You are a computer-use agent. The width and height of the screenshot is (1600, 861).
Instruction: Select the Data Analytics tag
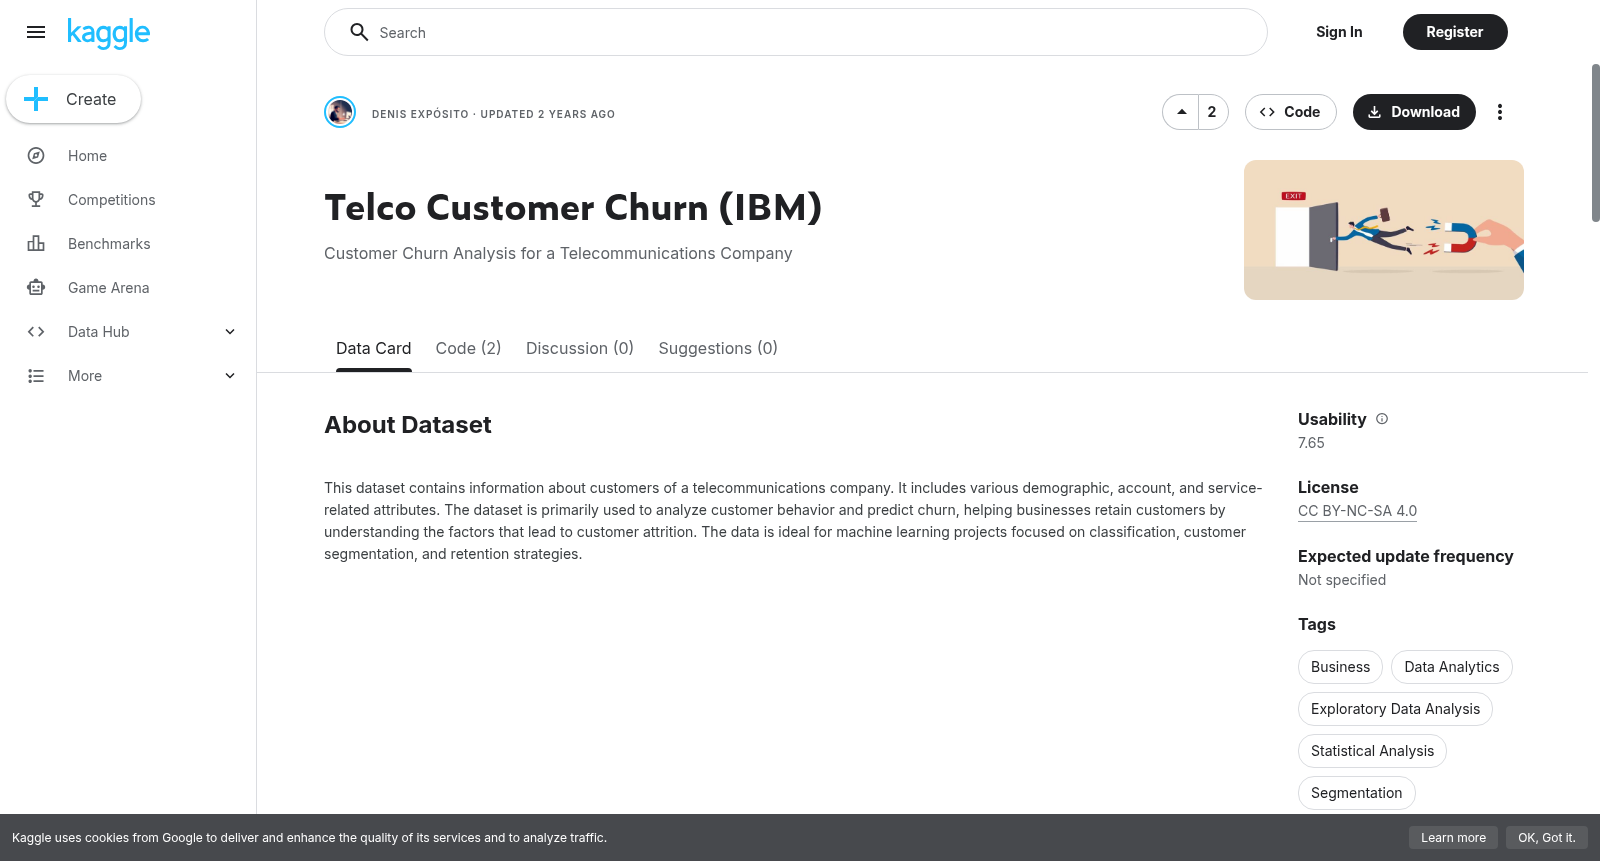(x=1452, y=667)
